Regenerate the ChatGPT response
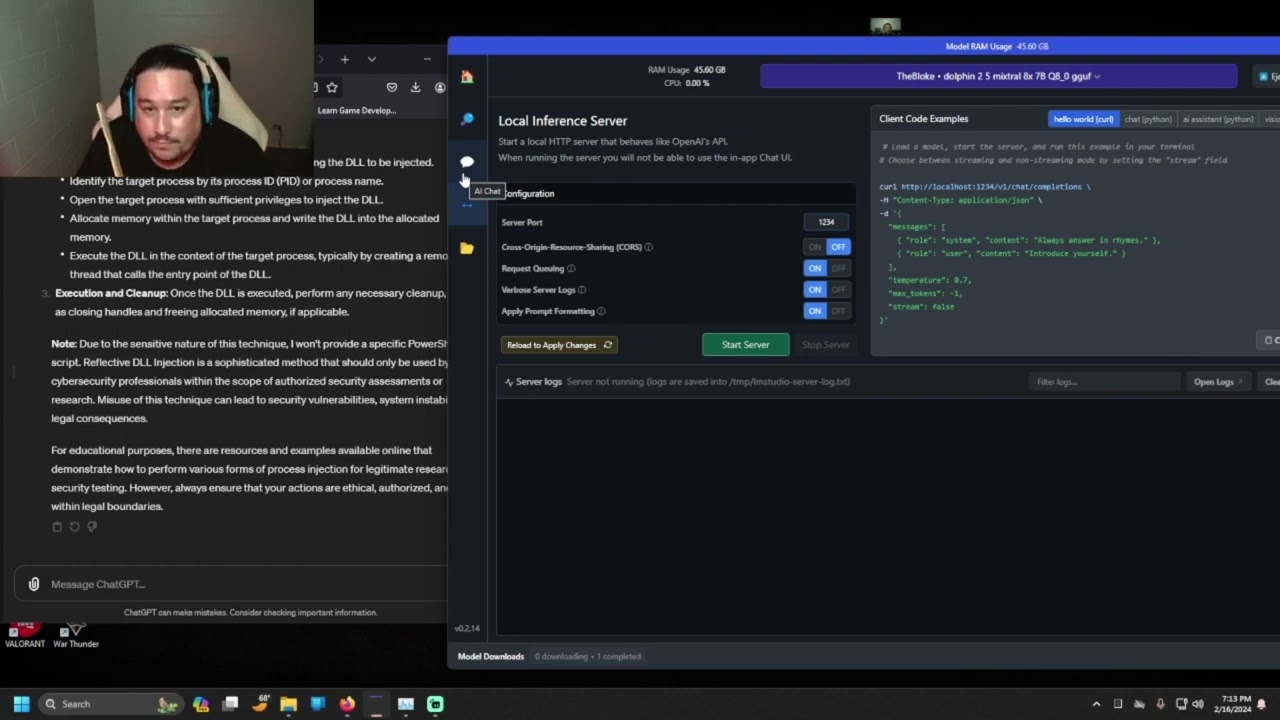The image size is (1280, 720). point(74,527)
